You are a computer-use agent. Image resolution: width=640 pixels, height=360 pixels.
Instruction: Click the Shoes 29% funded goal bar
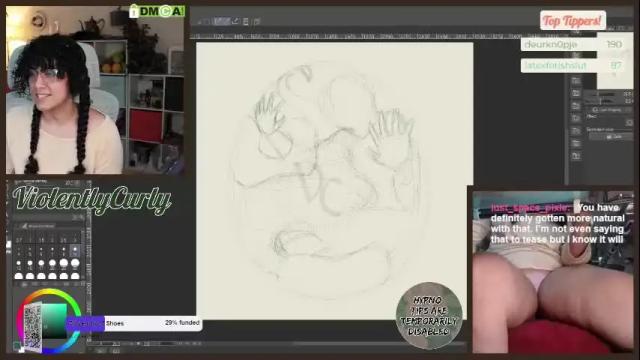tap(135, 323)
